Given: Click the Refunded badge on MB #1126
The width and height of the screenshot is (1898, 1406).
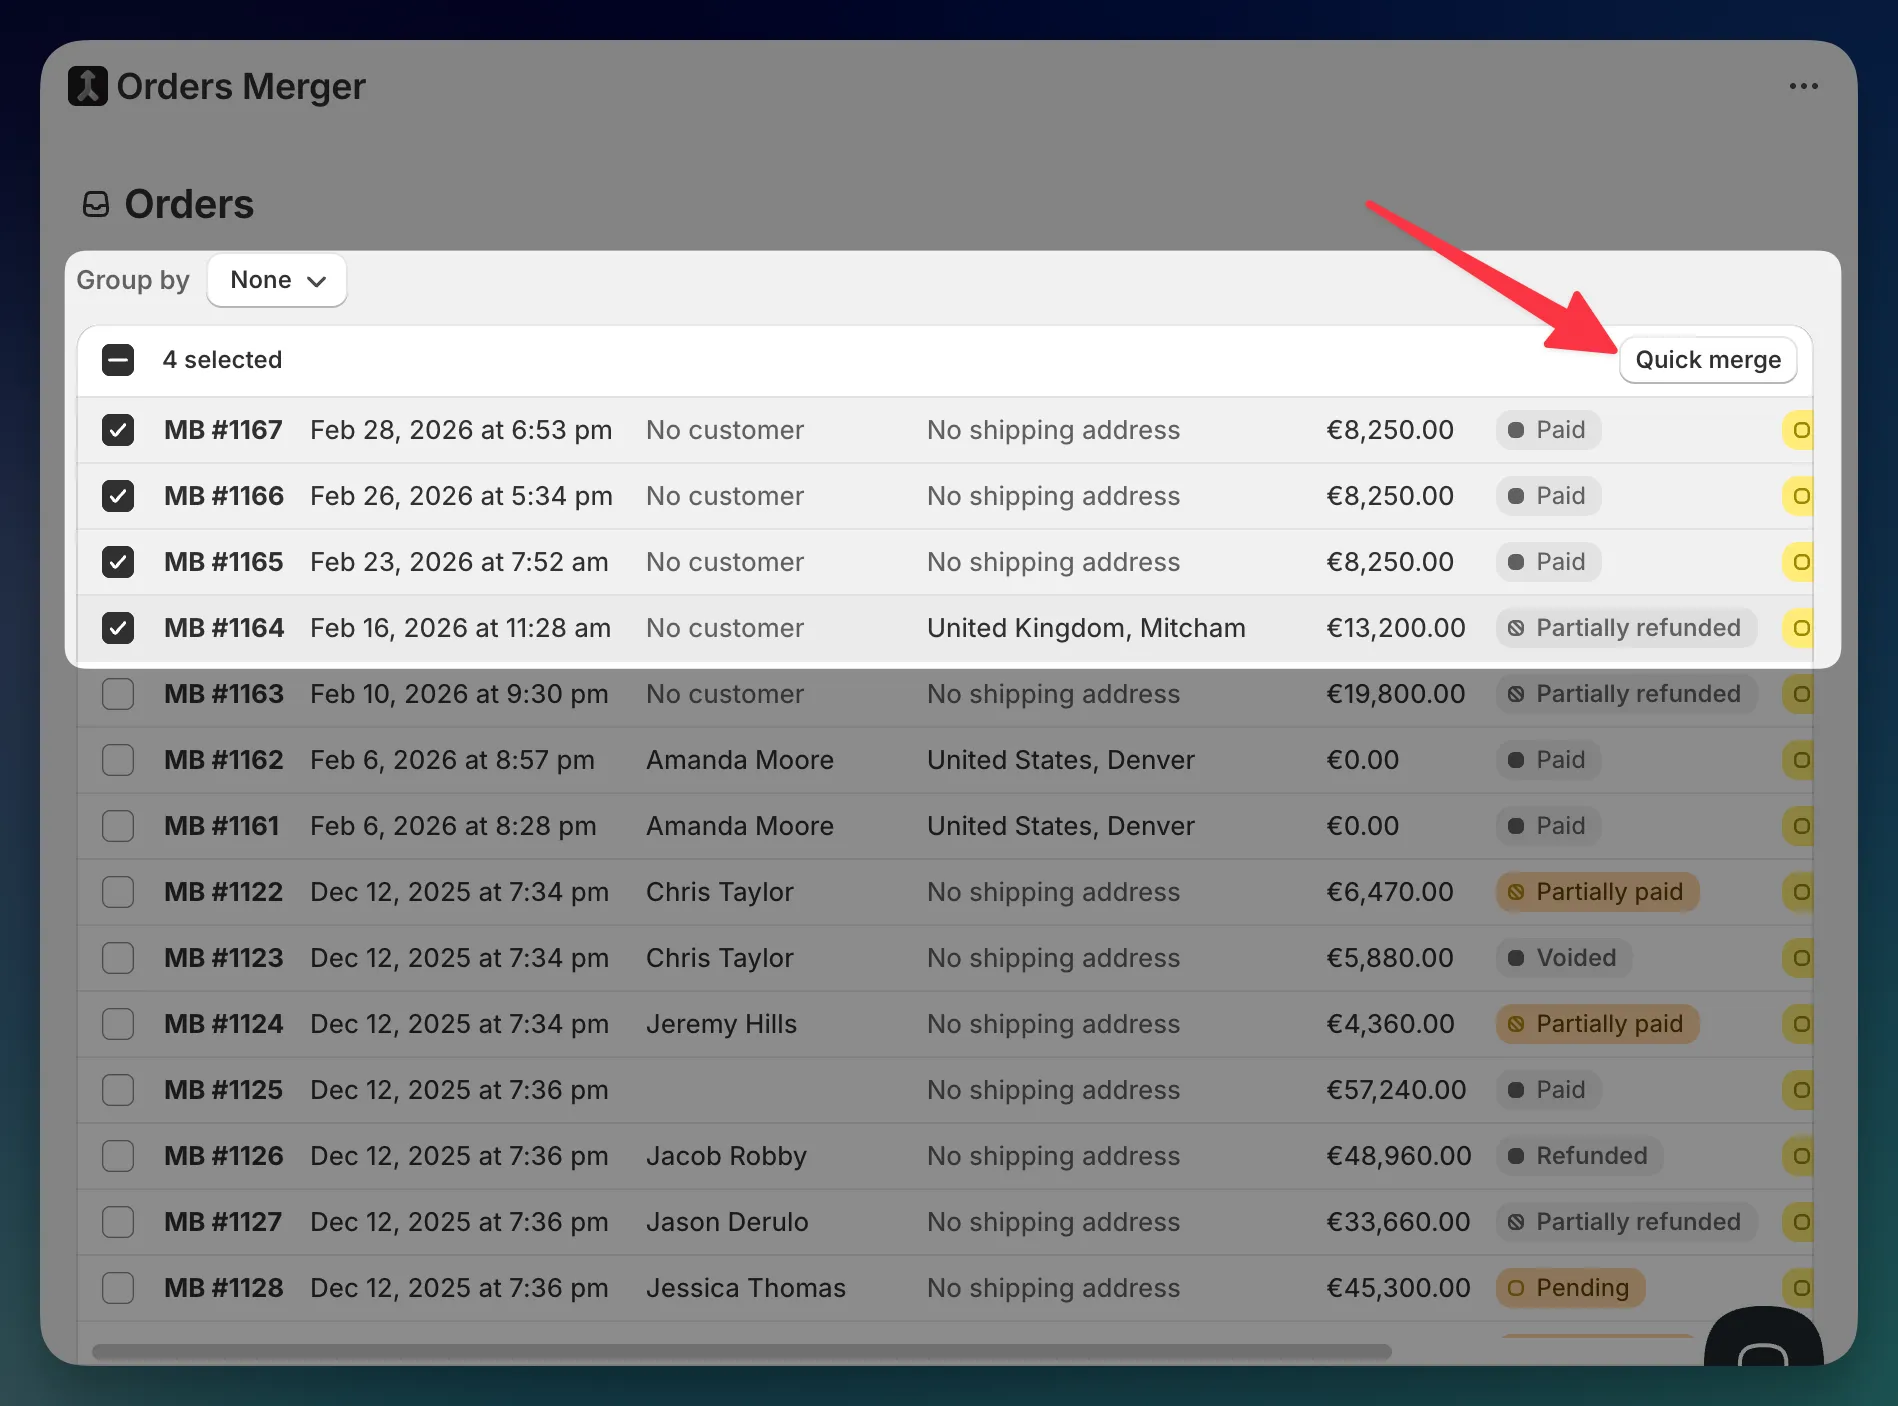Looking at the screenshot, I should (x=1579, y=1156).
